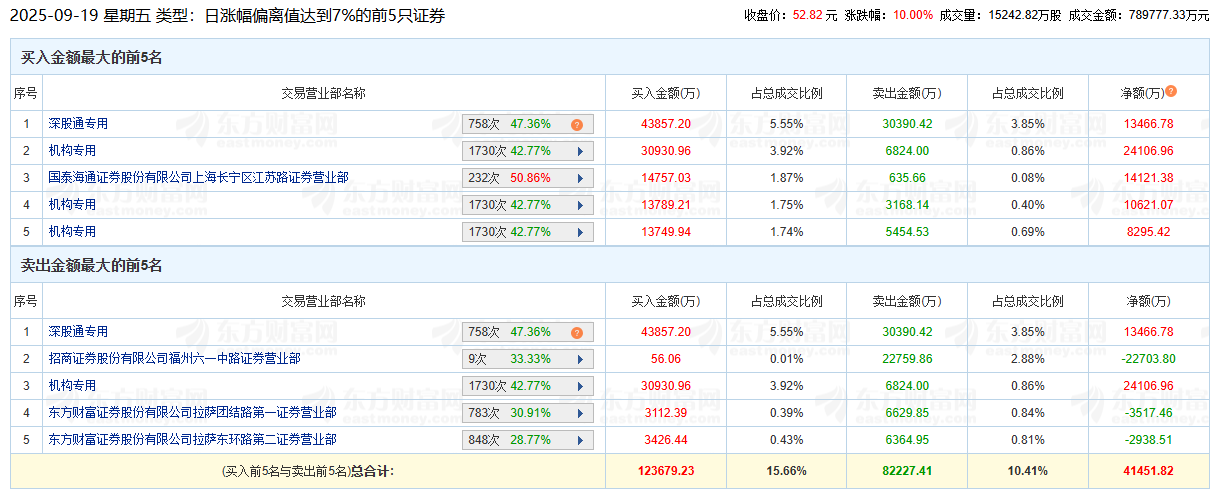Open 招商证券福州六一中路证券营业部 link
This screenshot has width=1223, height=496.
[174, 358]
